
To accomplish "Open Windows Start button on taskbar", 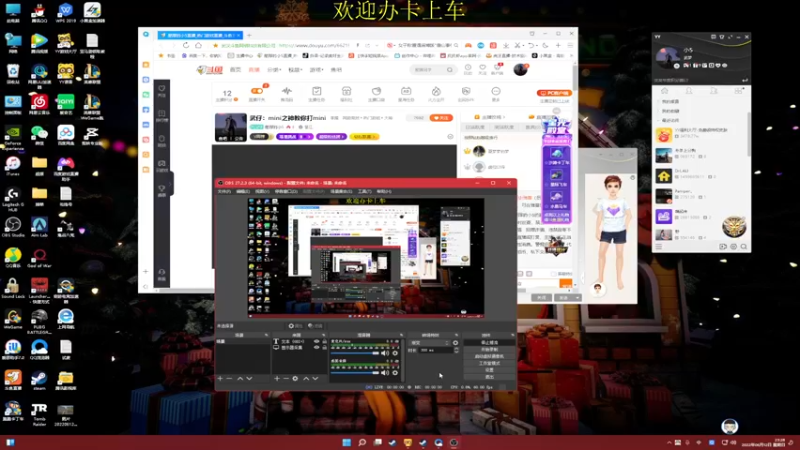I will (x=346, y=442).
